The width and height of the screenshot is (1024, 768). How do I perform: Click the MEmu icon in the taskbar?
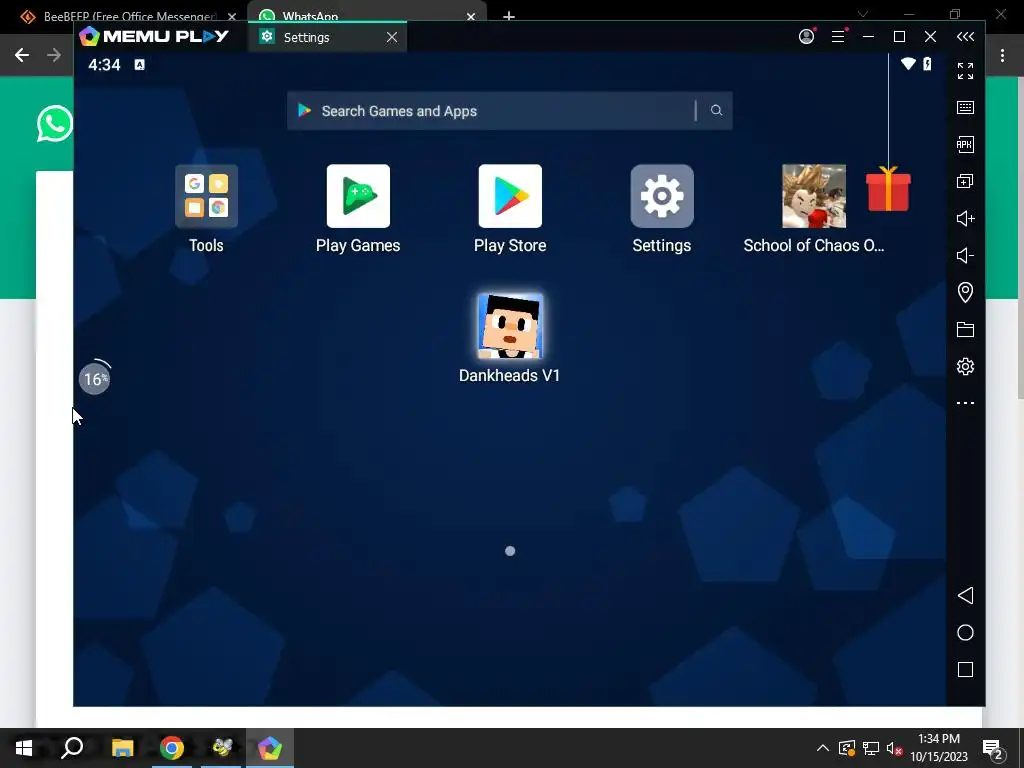[x=270, y=748]
